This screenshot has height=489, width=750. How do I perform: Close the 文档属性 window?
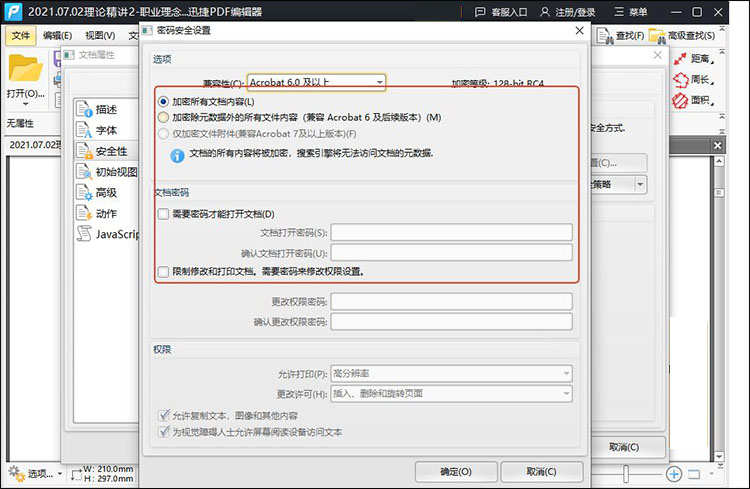click(658, 55)
